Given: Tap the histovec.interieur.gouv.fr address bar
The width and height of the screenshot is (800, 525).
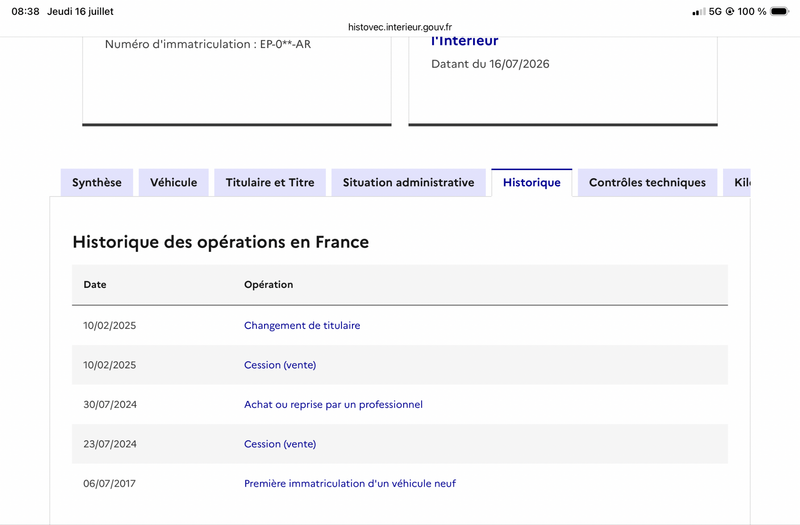Looking at the screenshot, I should click(x=400, y=27).
